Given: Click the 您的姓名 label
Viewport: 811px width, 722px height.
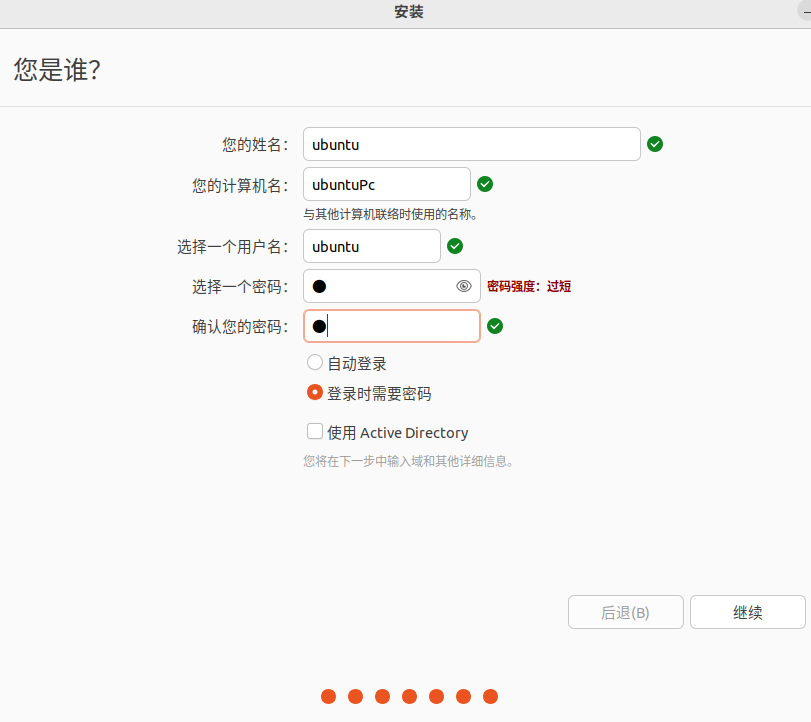Looking at the screenshot, I should coord(255,144).
